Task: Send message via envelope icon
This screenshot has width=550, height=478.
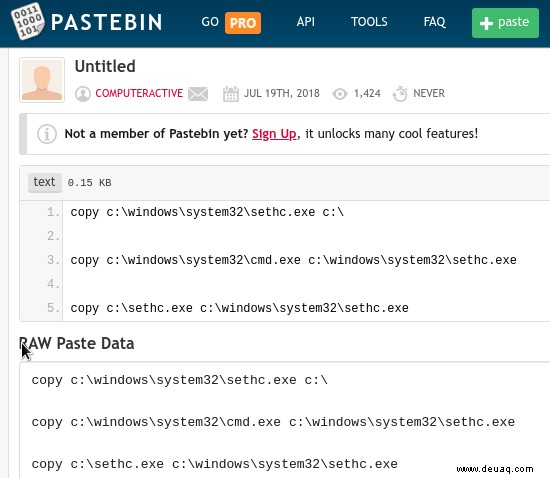Action: click(198, 94)
